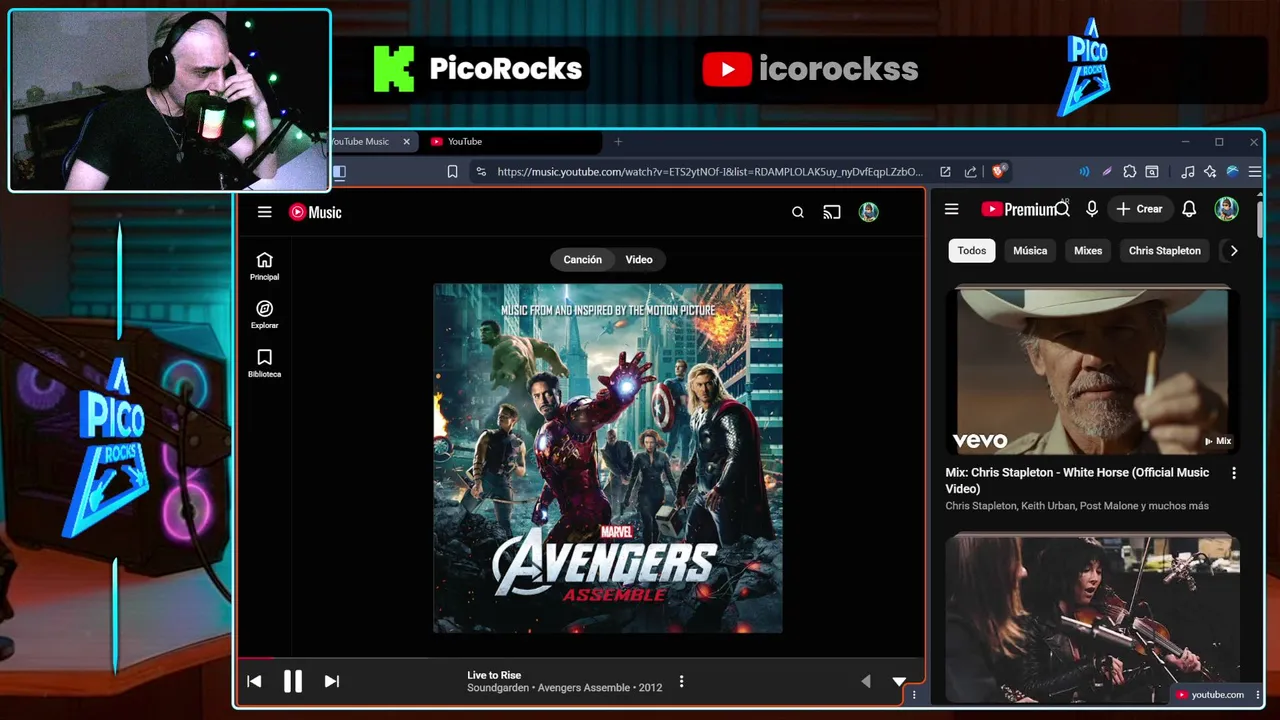1280x720 pixels.
Task: Open the Chris Stapleton White Horse mix thumbnail
Action: click(1093, 371)
